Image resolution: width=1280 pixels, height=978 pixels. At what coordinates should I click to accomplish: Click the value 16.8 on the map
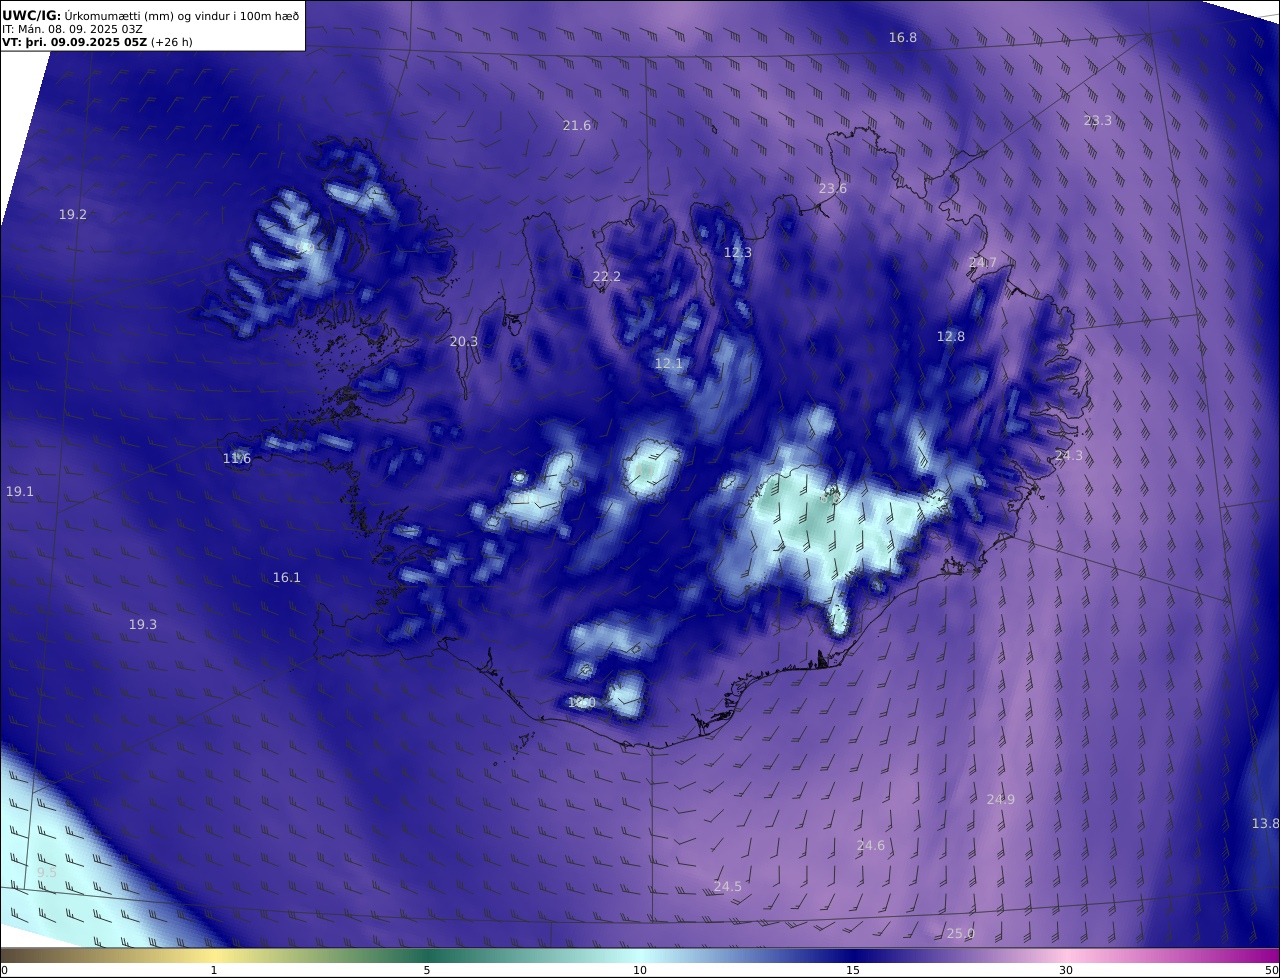coord(903,37)
